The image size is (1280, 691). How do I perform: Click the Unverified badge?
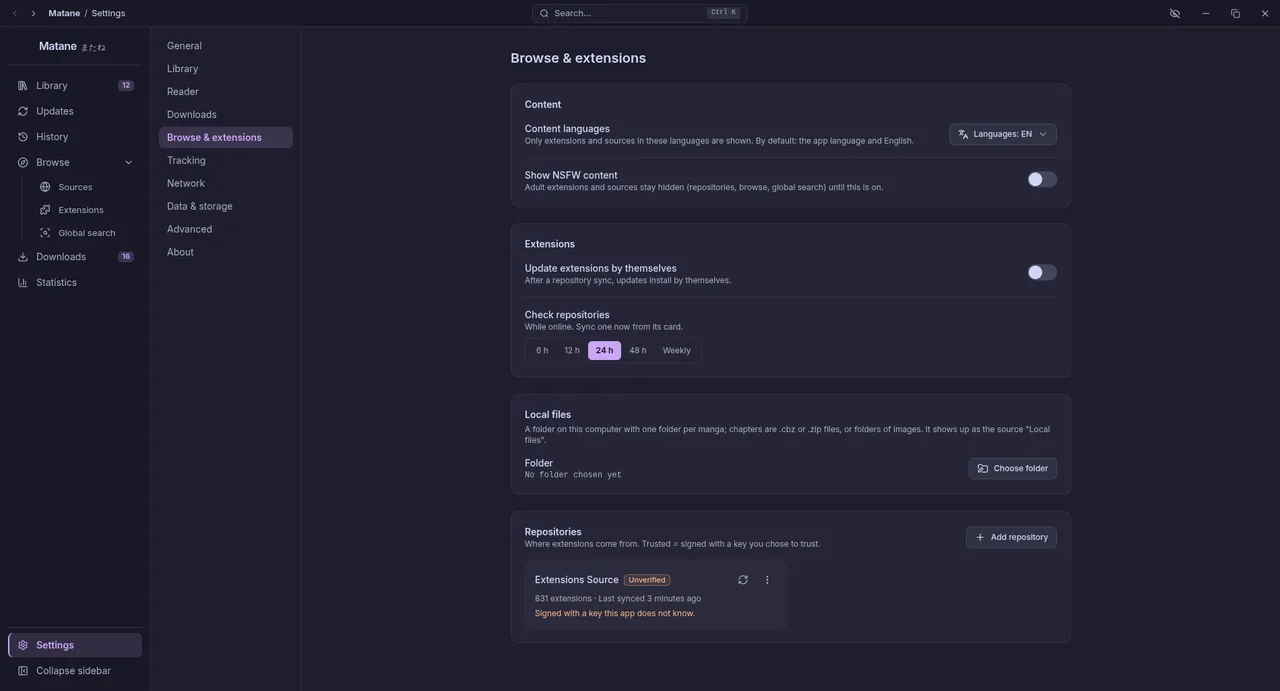[647, 580]
